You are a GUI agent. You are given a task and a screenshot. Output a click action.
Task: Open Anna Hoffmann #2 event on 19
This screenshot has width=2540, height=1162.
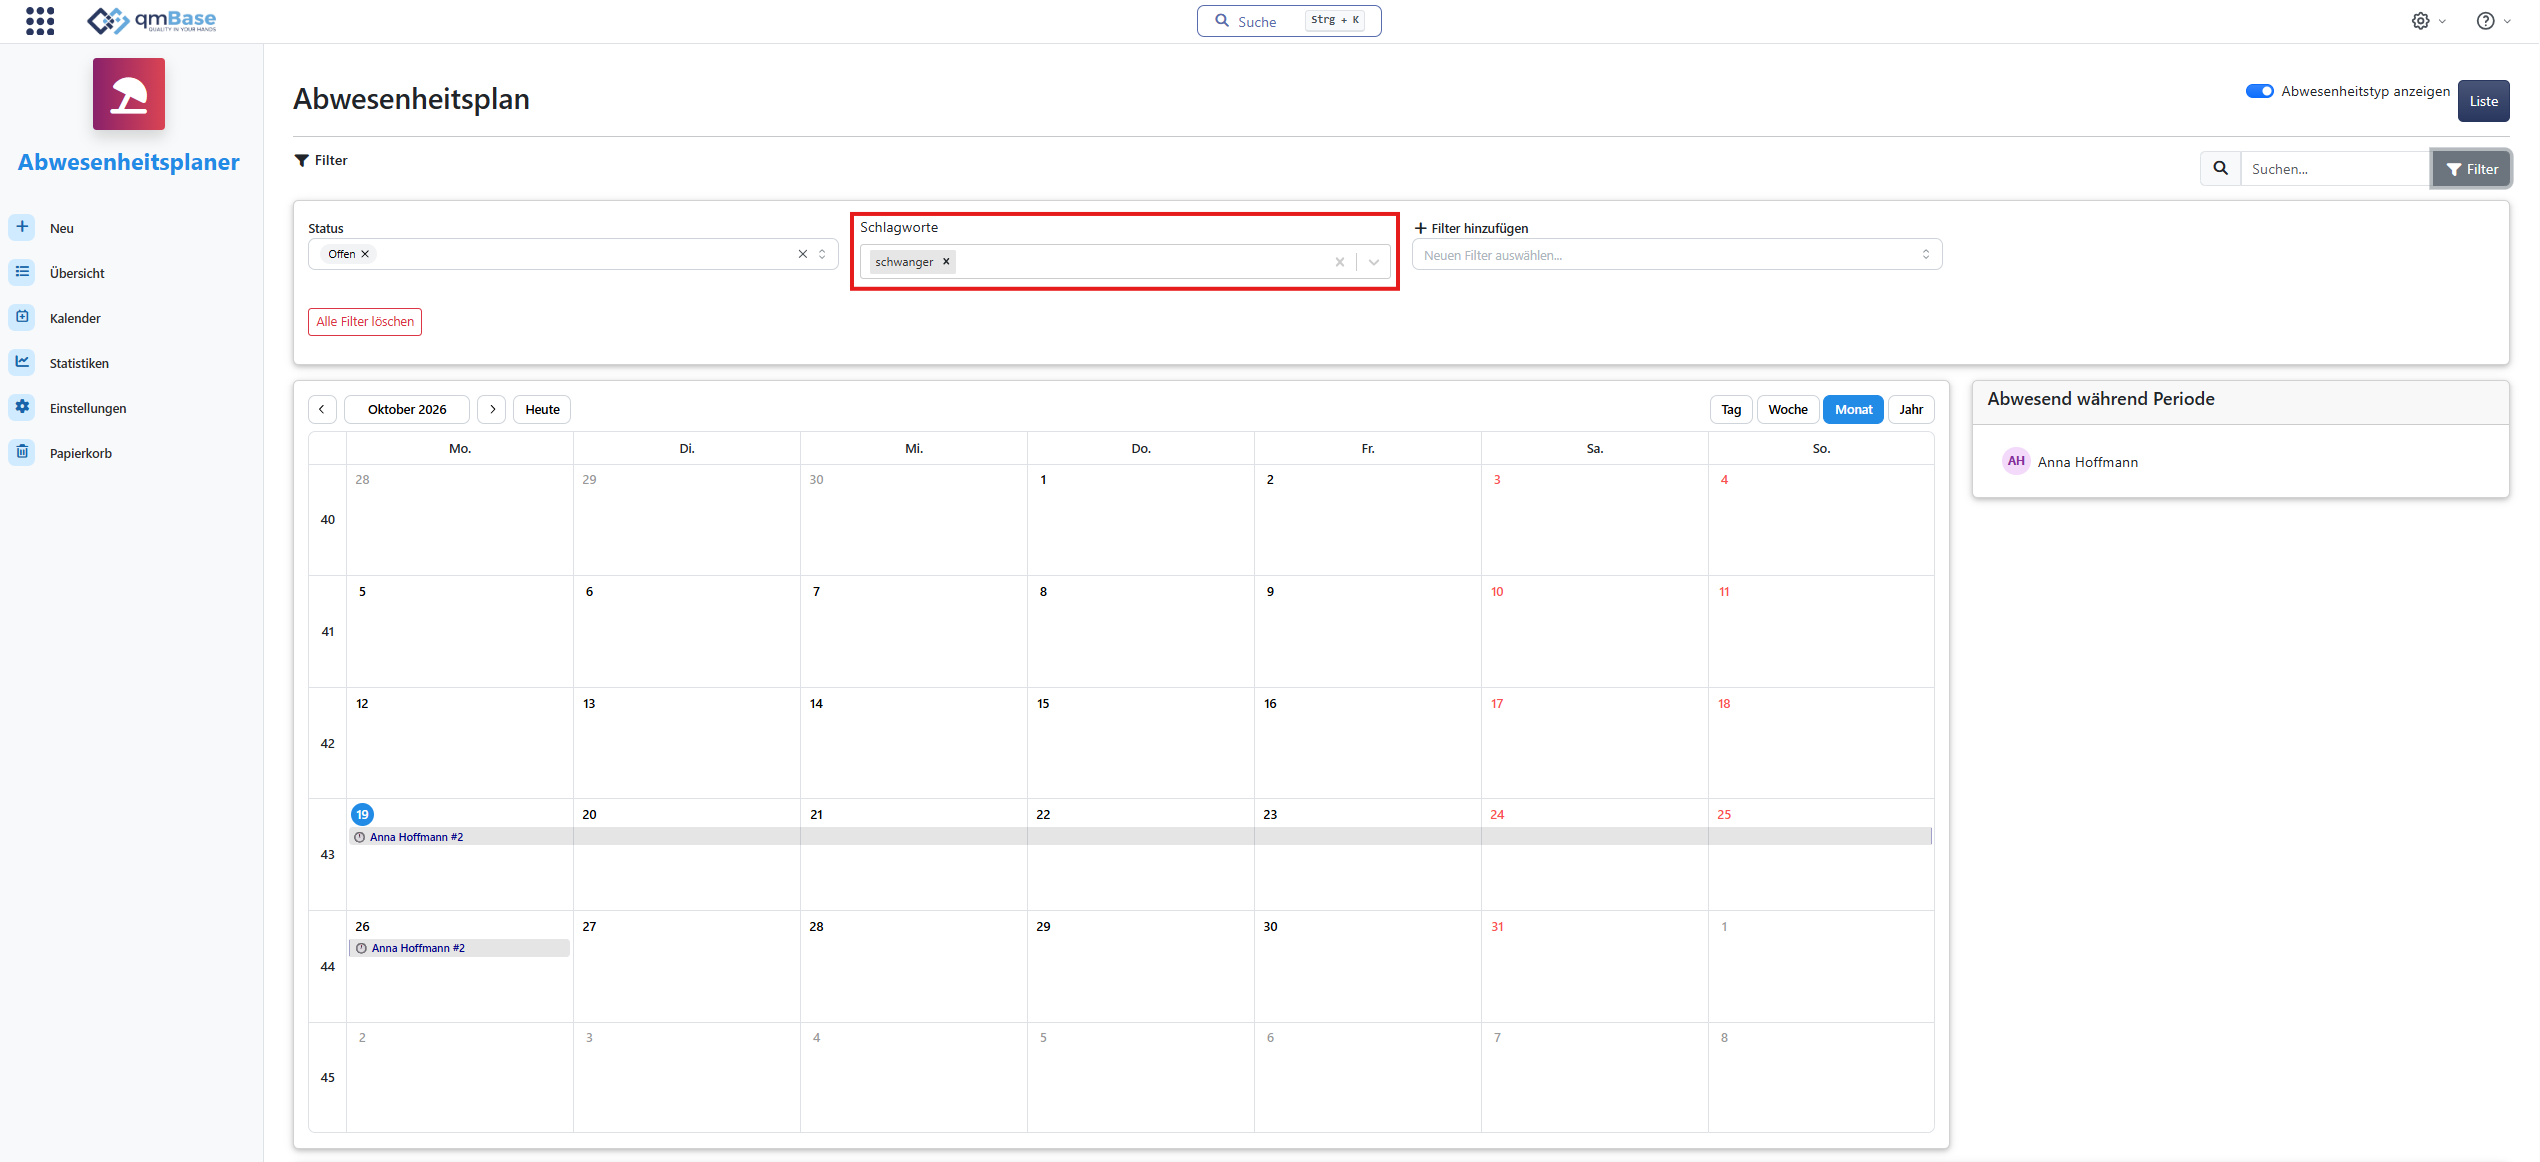1140,837
